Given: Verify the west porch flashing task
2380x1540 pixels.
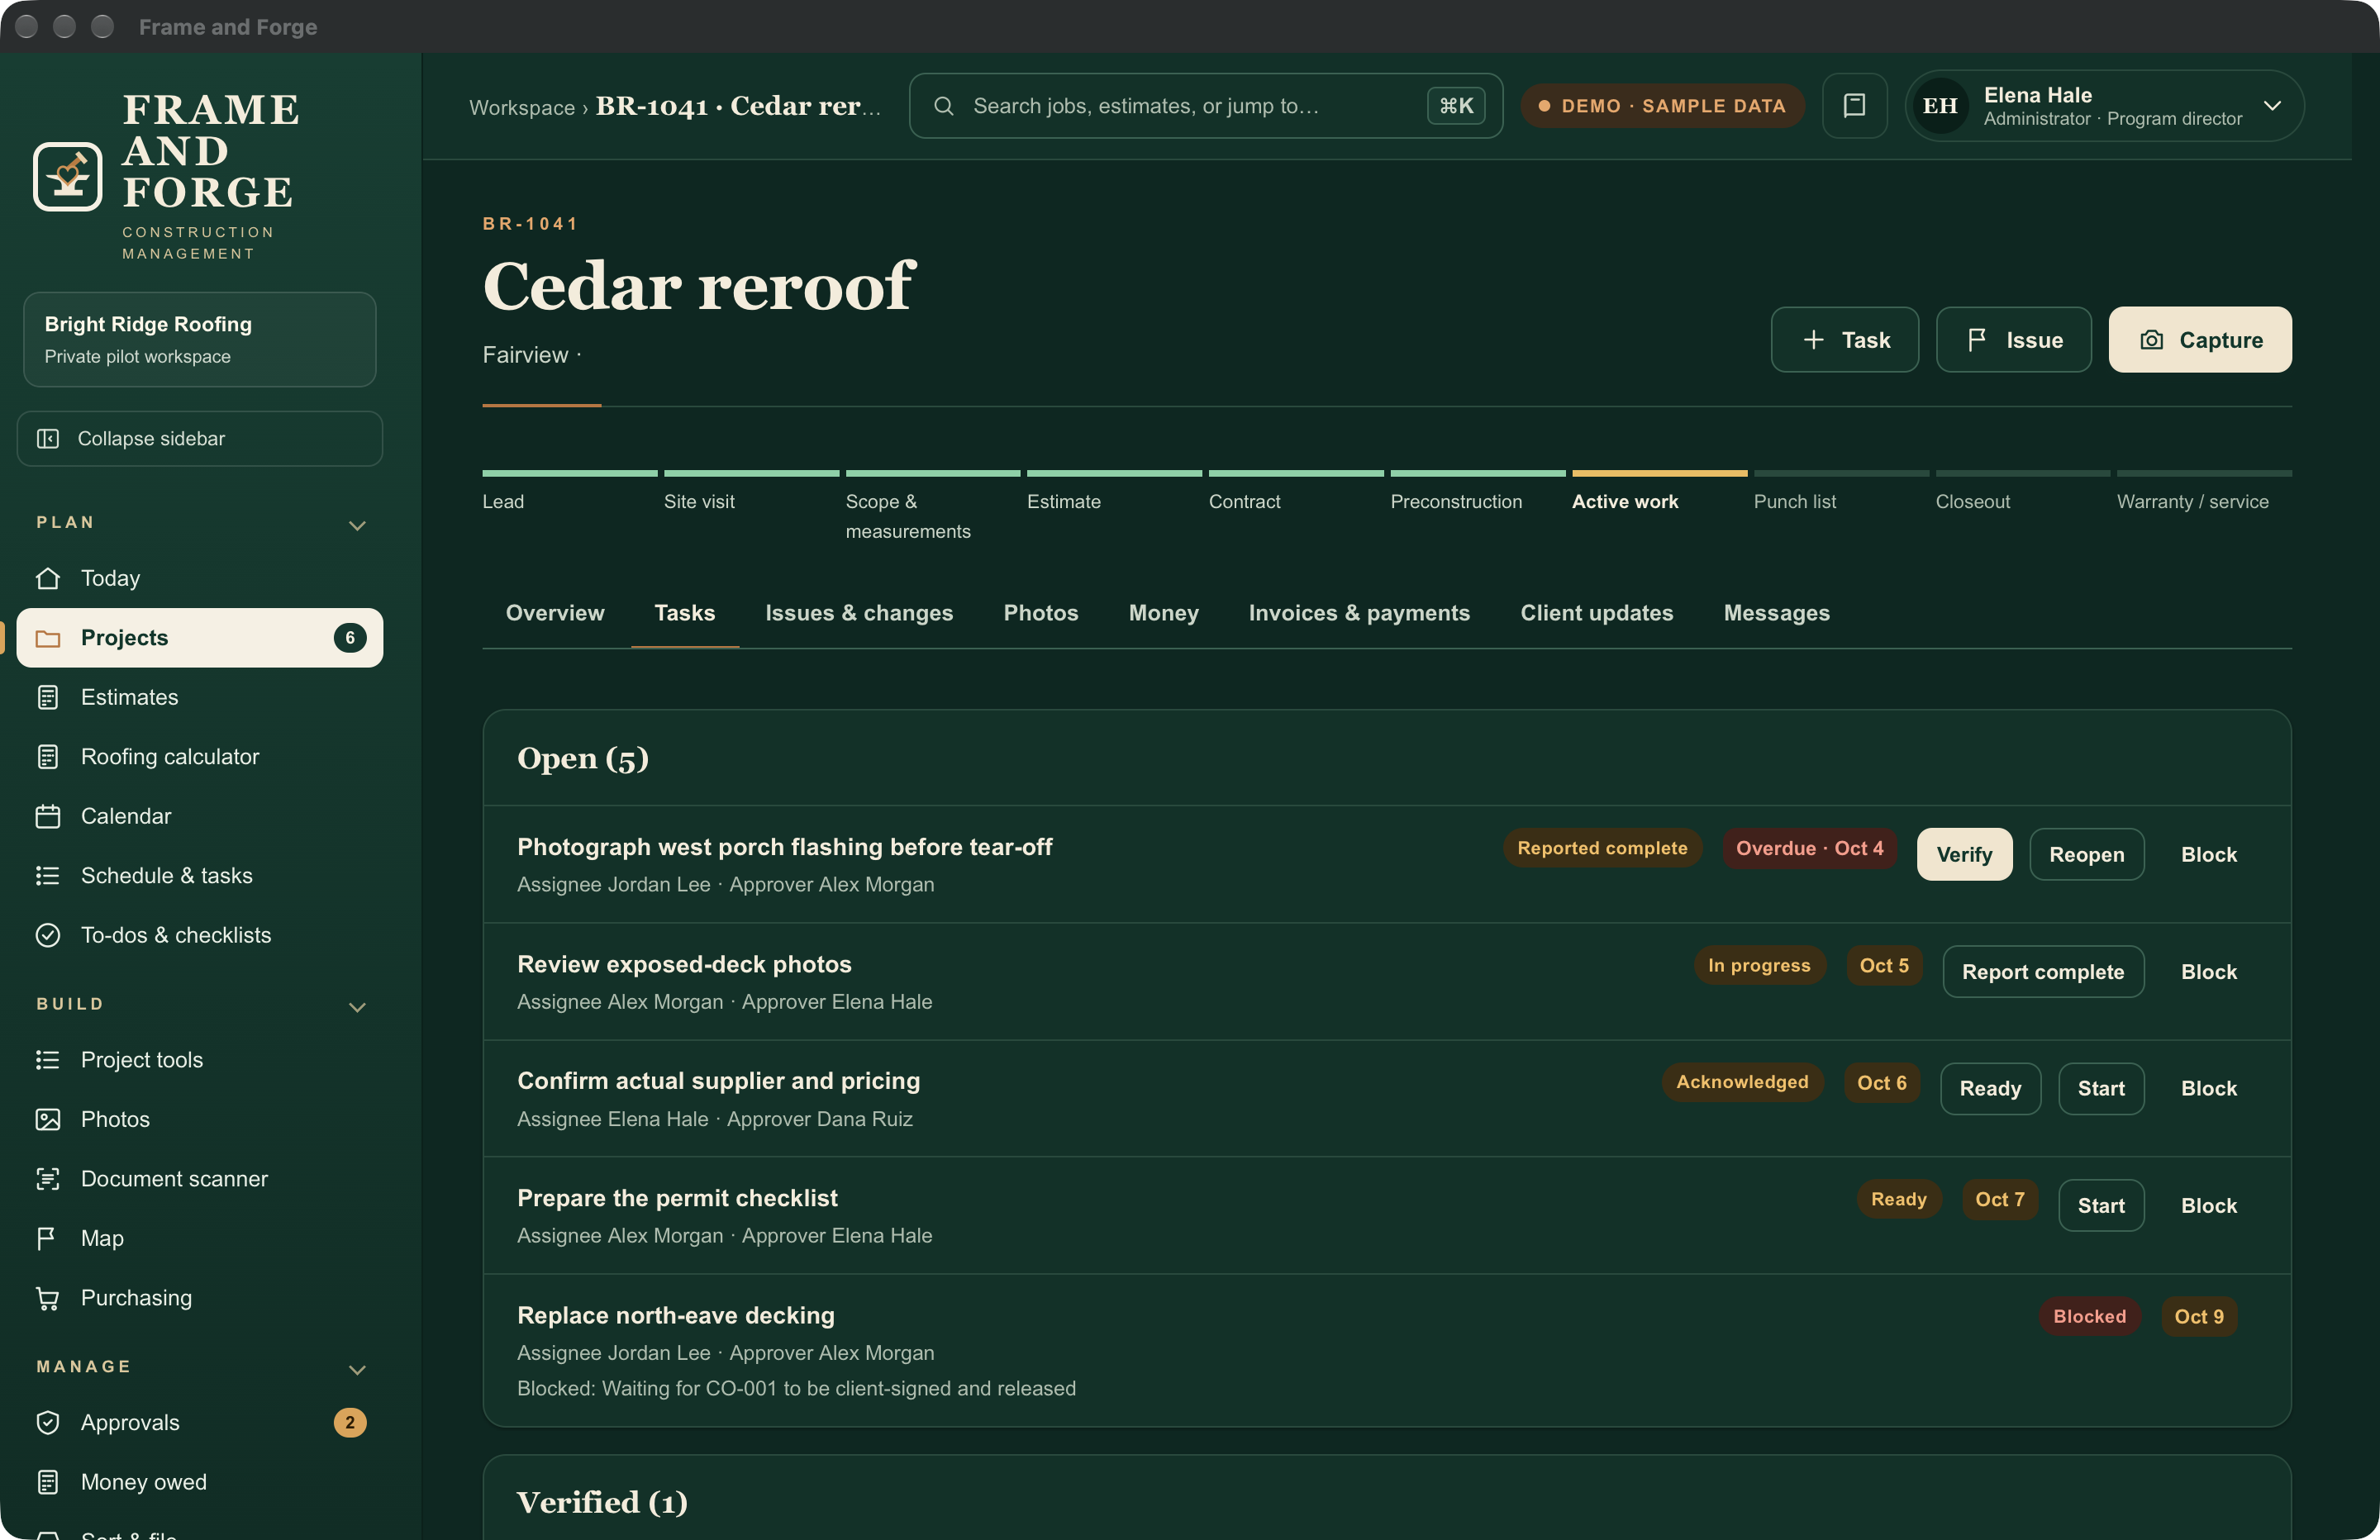Looking at the screenshot, I should pyautogui.click(x=1964, y=855).
